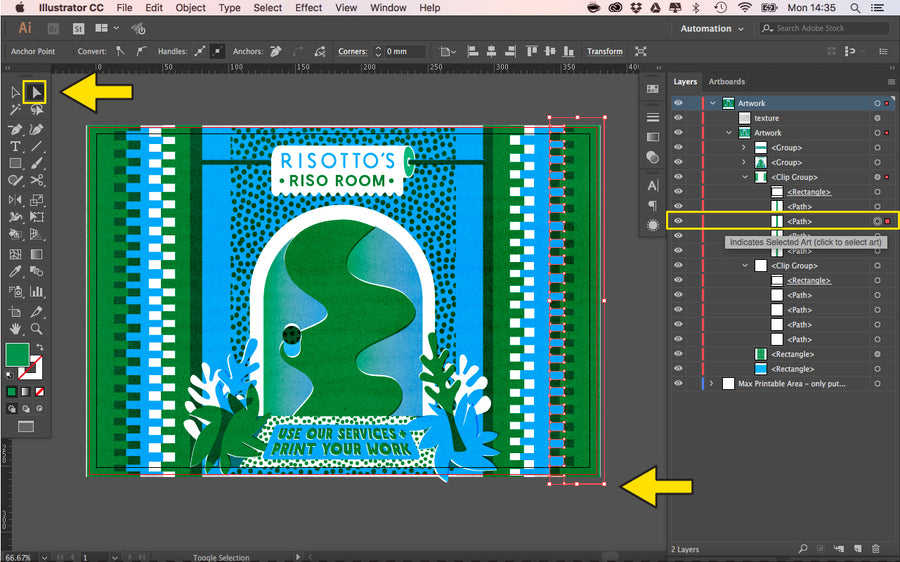Image resolution: width=900 pixels, height=562 pixels.
Task: Open the Effect menu
Action: [x=308, y=8]
